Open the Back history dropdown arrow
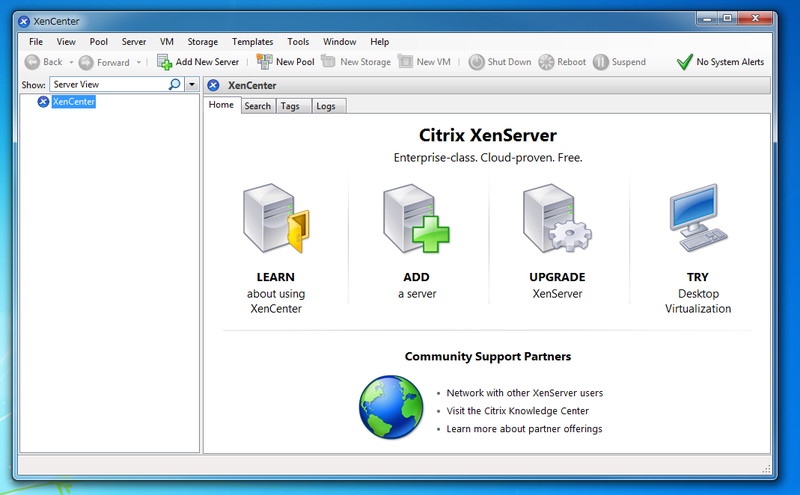Screen dimensions: 800x495 (71, 62)
